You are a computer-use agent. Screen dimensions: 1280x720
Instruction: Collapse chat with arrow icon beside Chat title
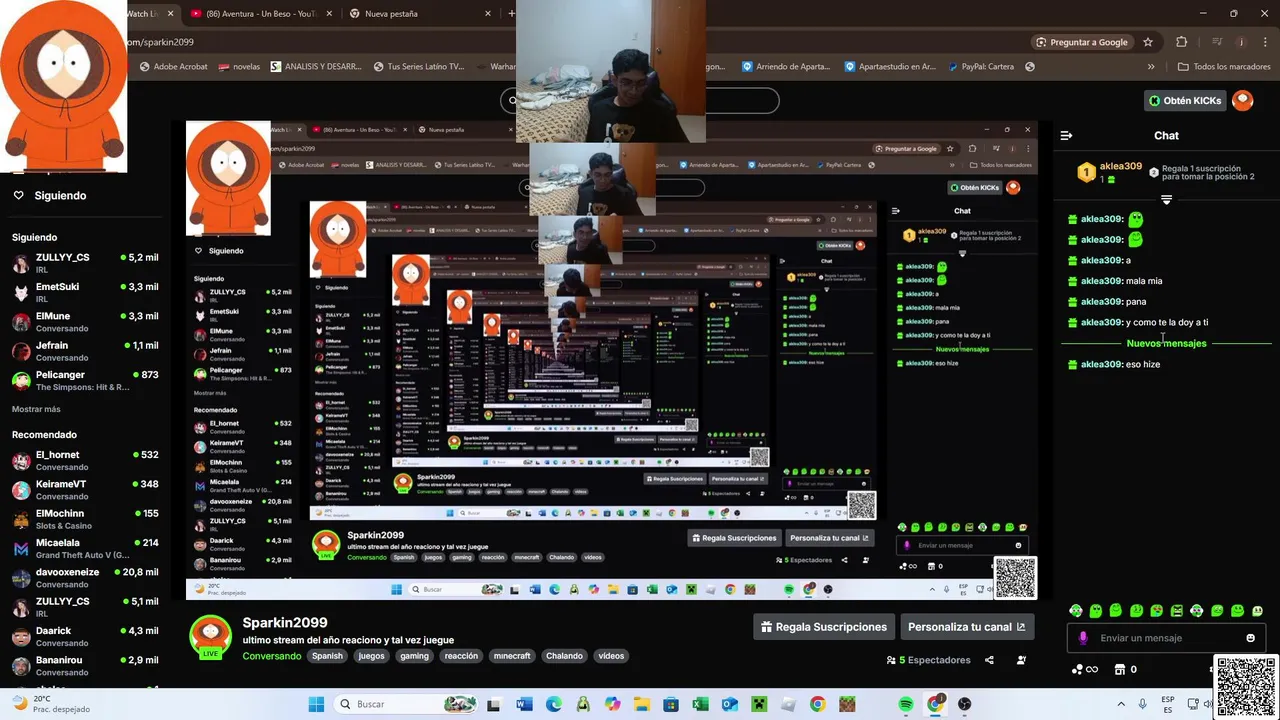click(x=1066, y=135)
